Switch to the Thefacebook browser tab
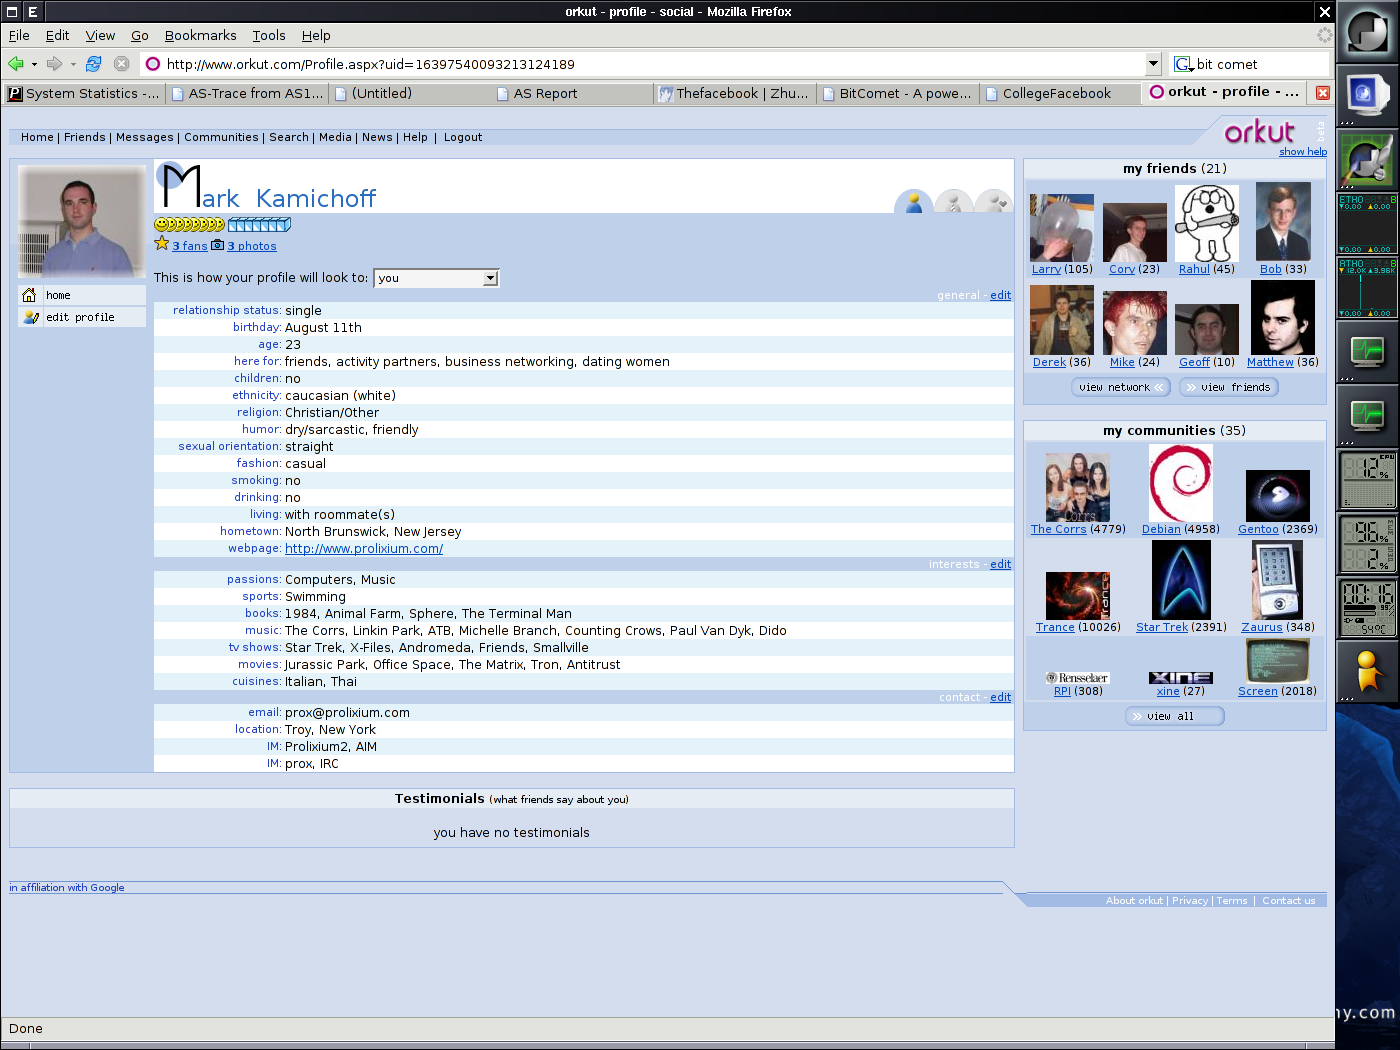 tap(734, 93)
